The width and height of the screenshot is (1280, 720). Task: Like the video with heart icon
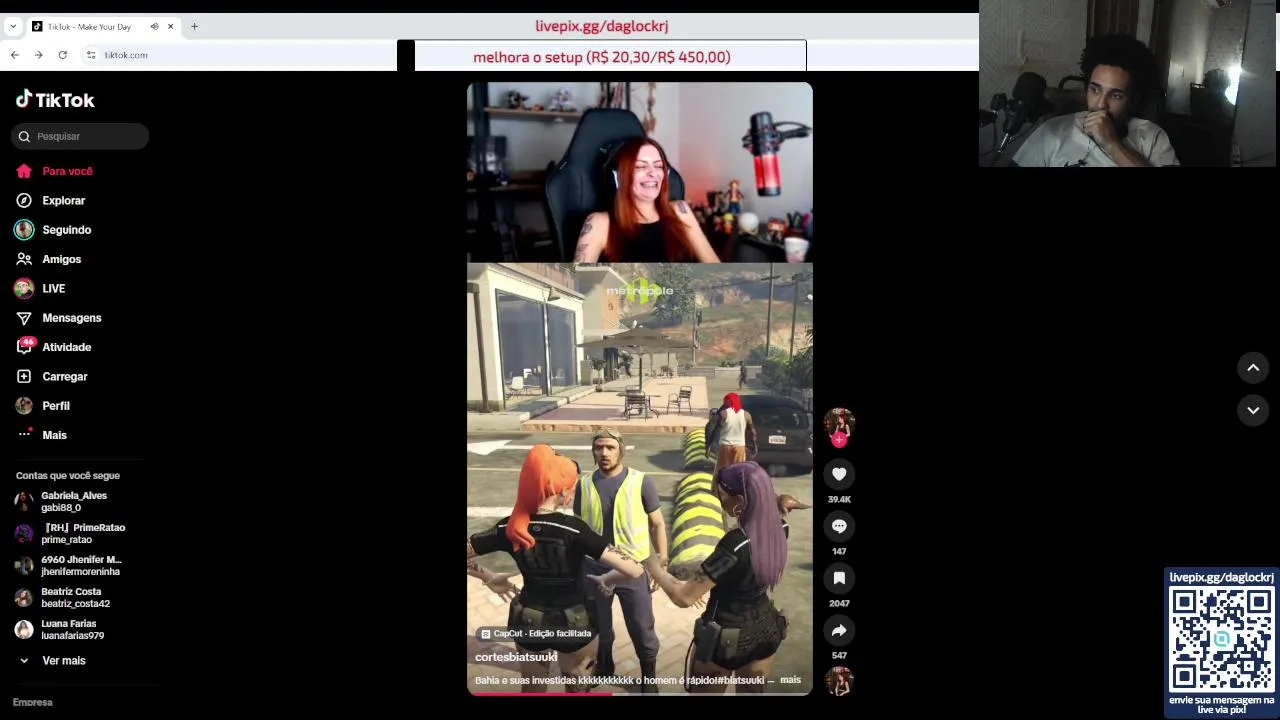coord(839,474)
